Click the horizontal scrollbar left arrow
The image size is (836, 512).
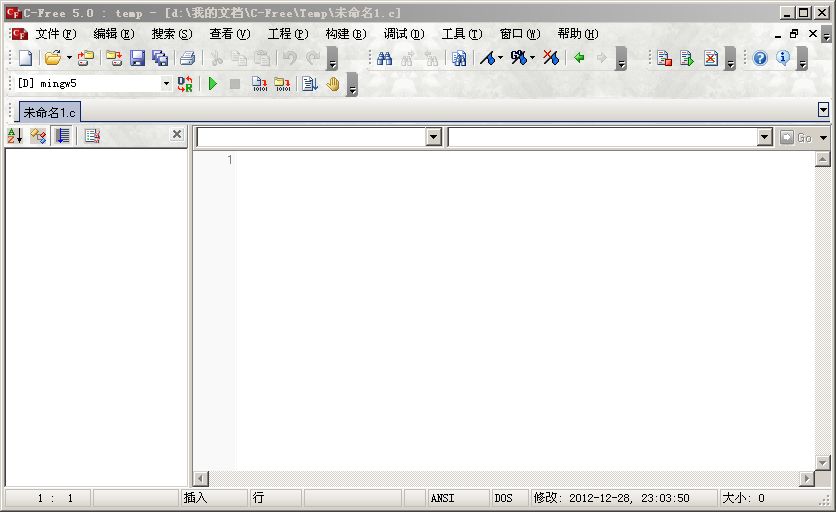[201, 478]
